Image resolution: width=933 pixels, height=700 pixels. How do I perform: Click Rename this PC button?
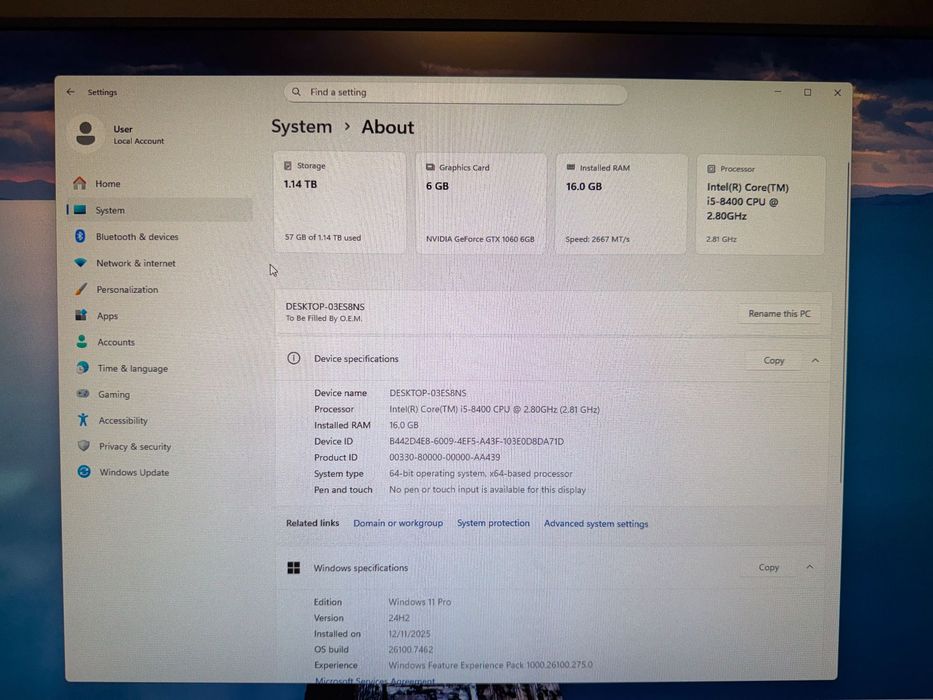[779, 314]
